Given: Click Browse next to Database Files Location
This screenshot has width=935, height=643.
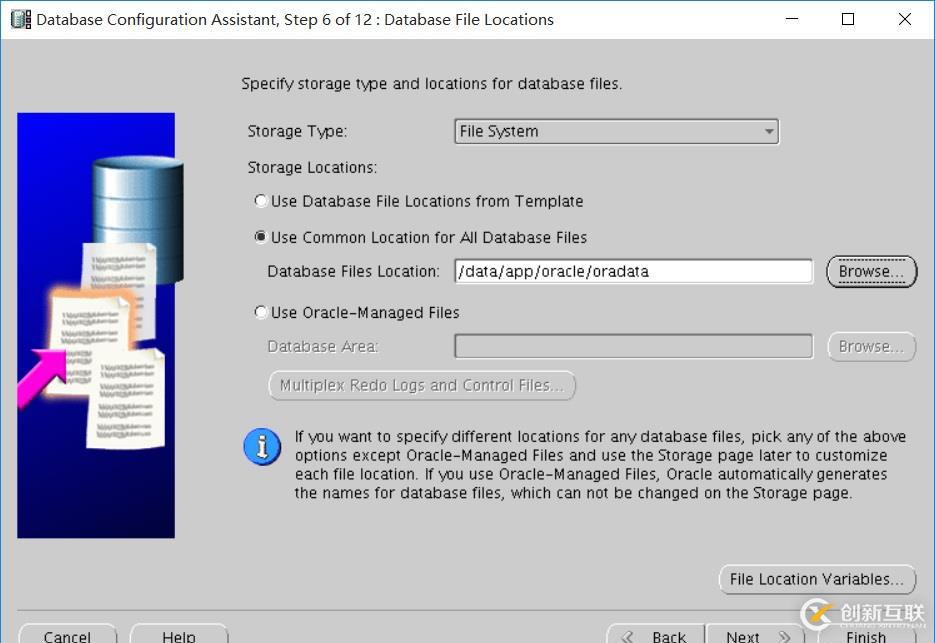Looking at the screenshot, I should click(x=871, y=271).
